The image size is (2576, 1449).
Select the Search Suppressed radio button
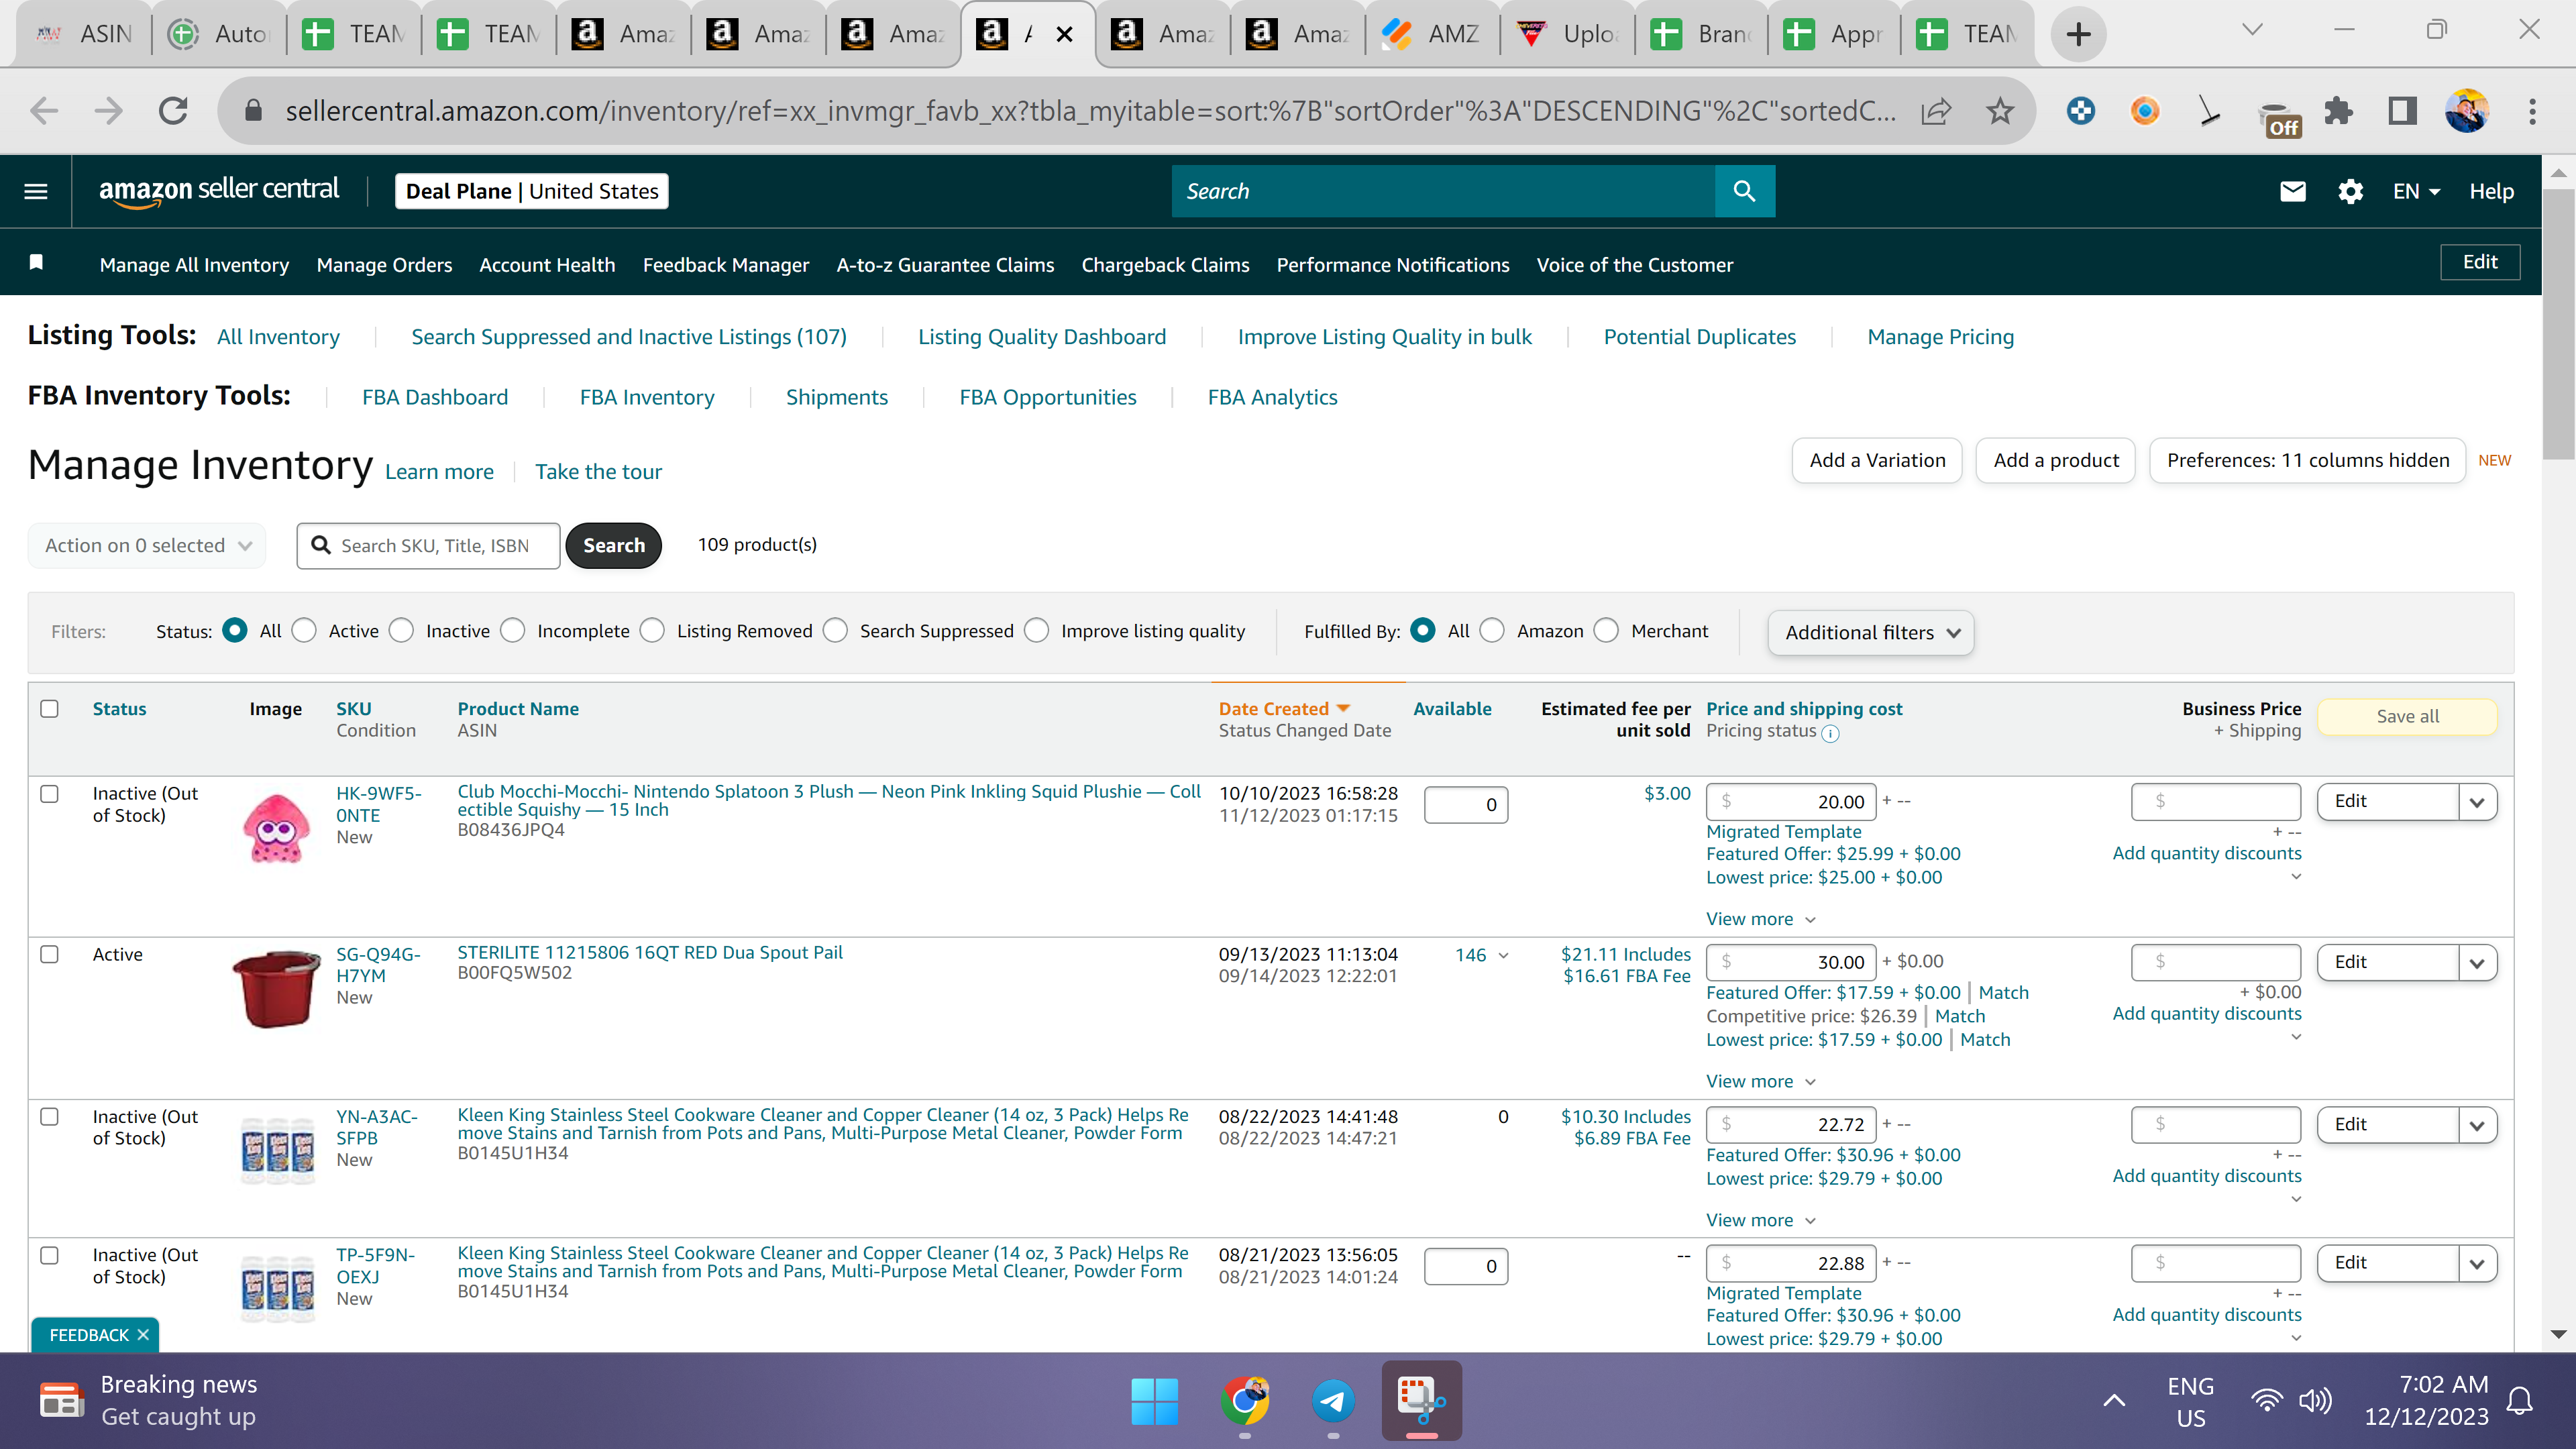click(x=836, y=631)
